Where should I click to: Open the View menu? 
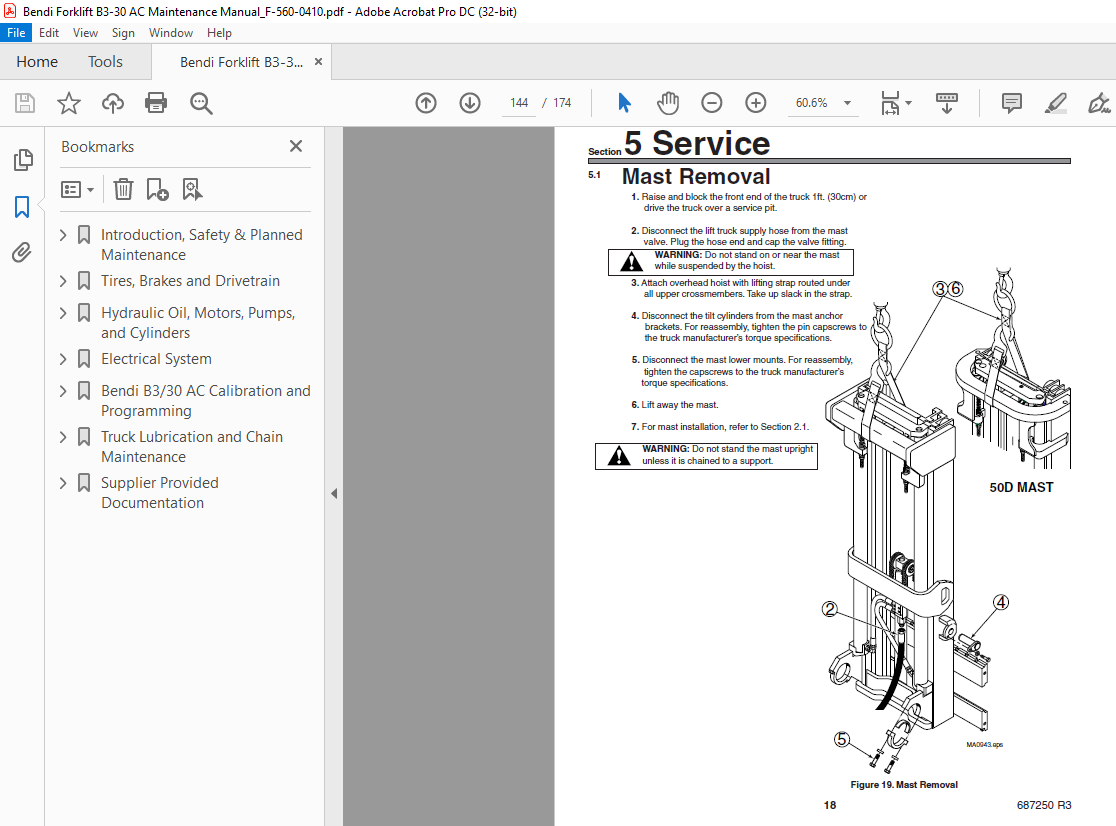pyautogui.click(x=85, y=33)
